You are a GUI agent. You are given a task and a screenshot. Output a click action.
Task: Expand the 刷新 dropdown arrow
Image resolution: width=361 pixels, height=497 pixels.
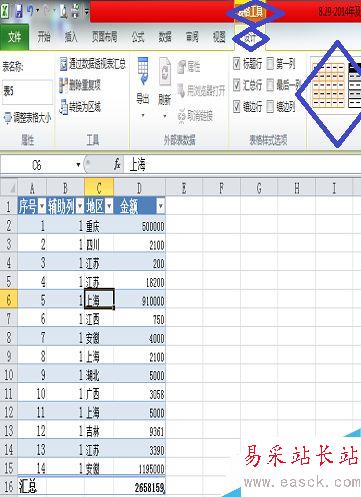[165, 116]
